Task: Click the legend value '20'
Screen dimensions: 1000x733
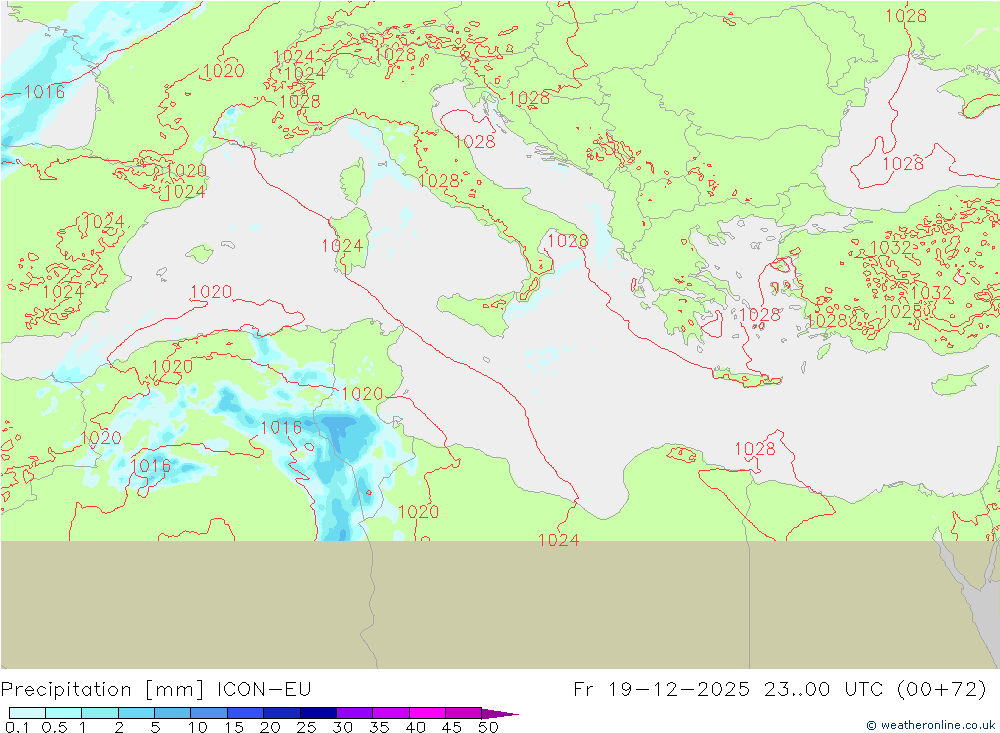Action: (270, 727)
